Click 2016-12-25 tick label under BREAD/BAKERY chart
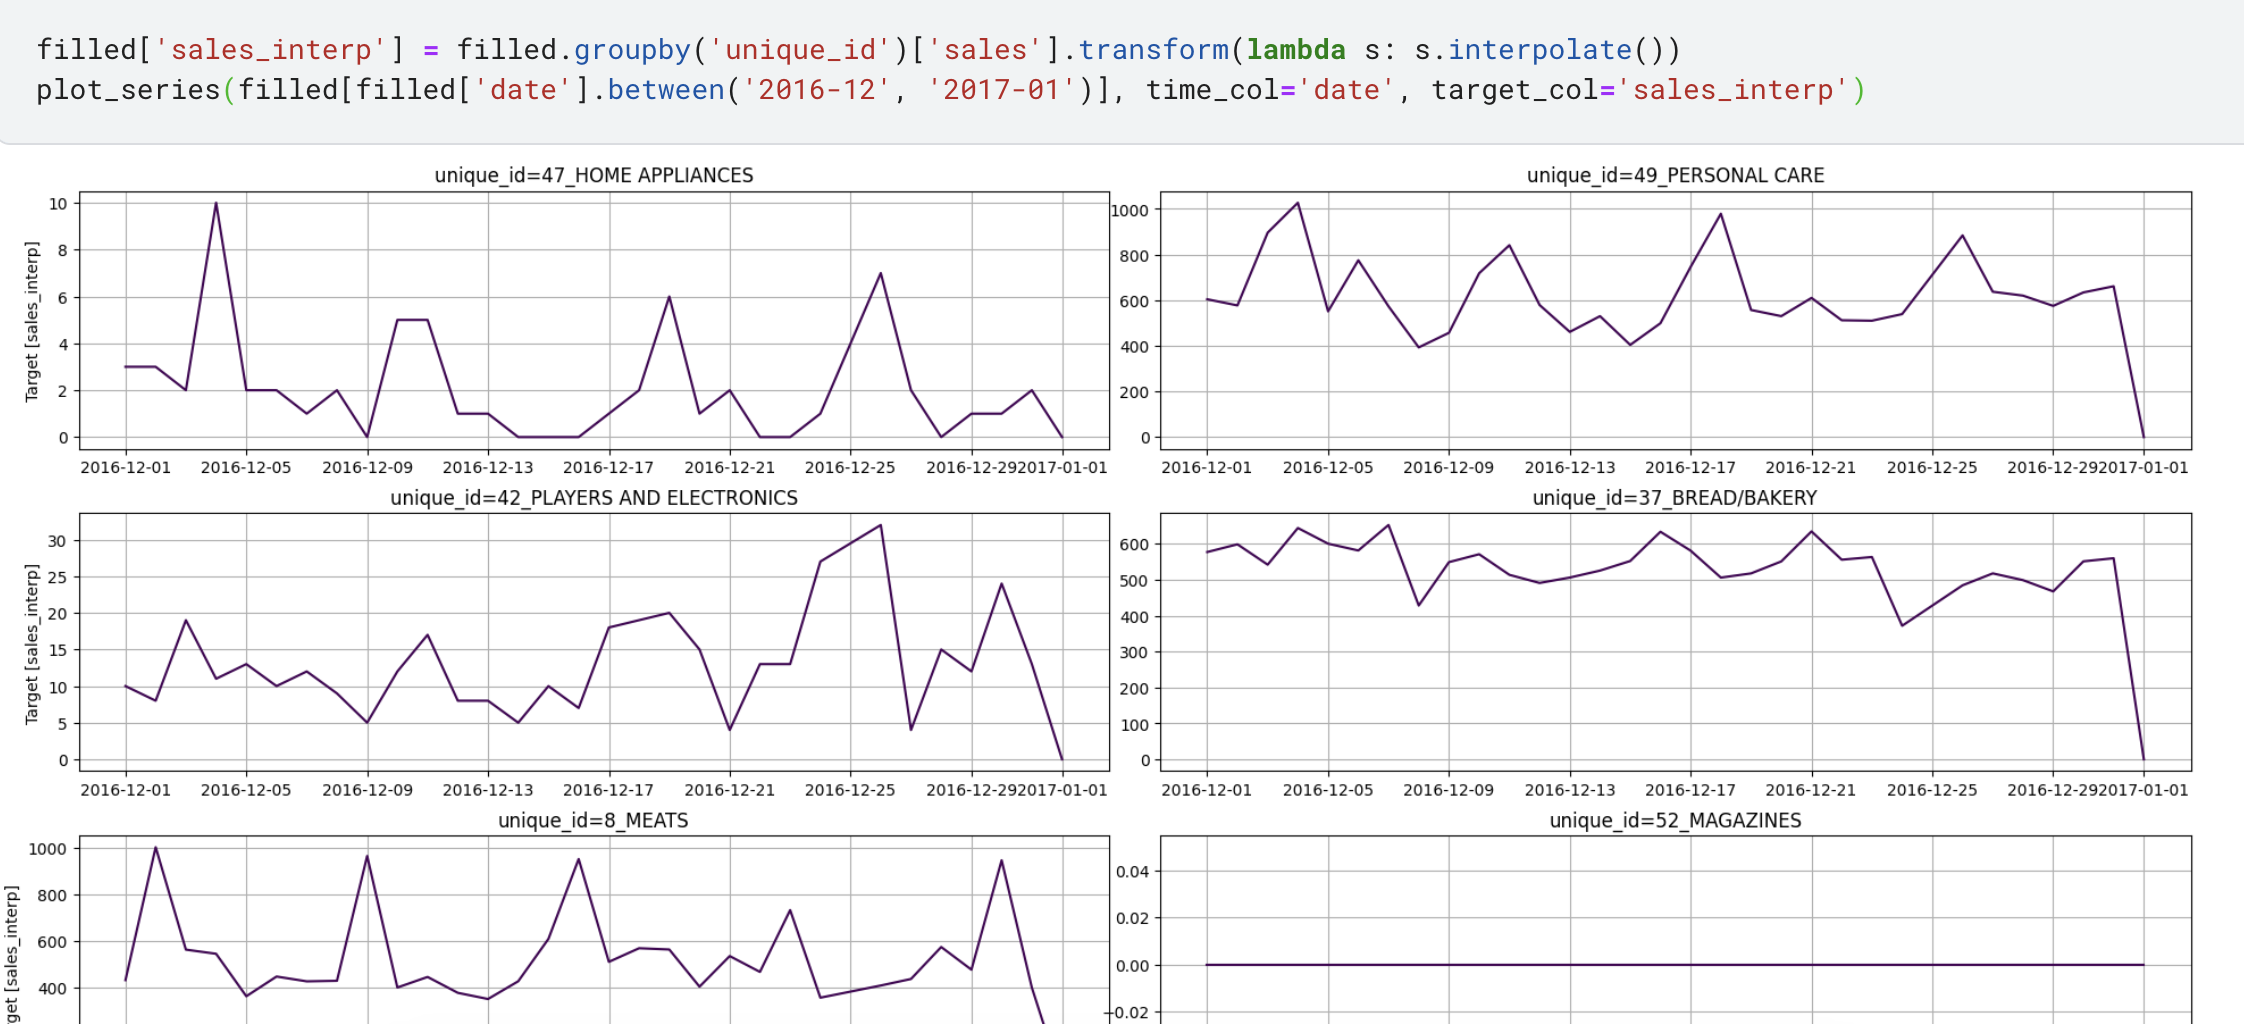This screenshot has width=2244, height=1024. pos(1931,789)
